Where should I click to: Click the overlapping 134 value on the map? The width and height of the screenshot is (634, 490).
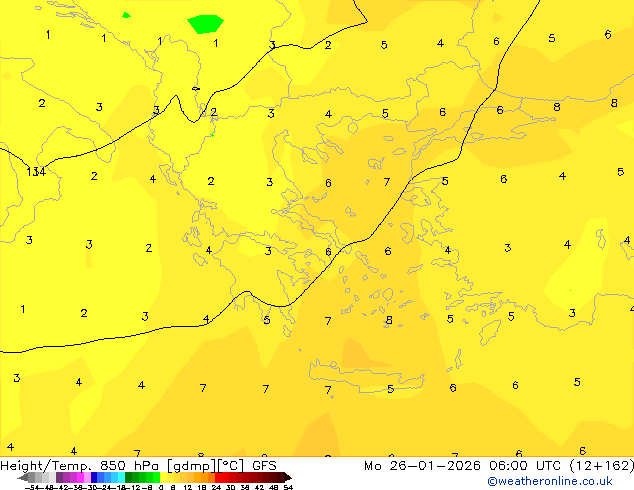click(x=36, y=172)
